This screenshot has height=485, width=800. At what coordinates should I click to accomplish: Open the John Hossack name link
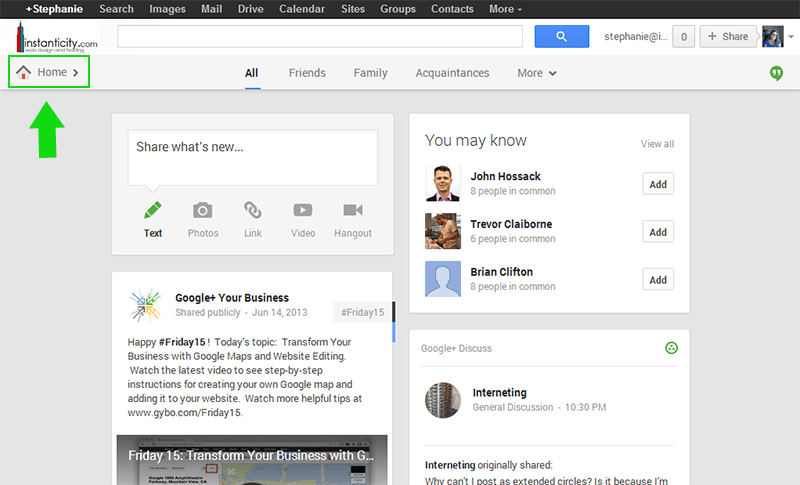505,176
